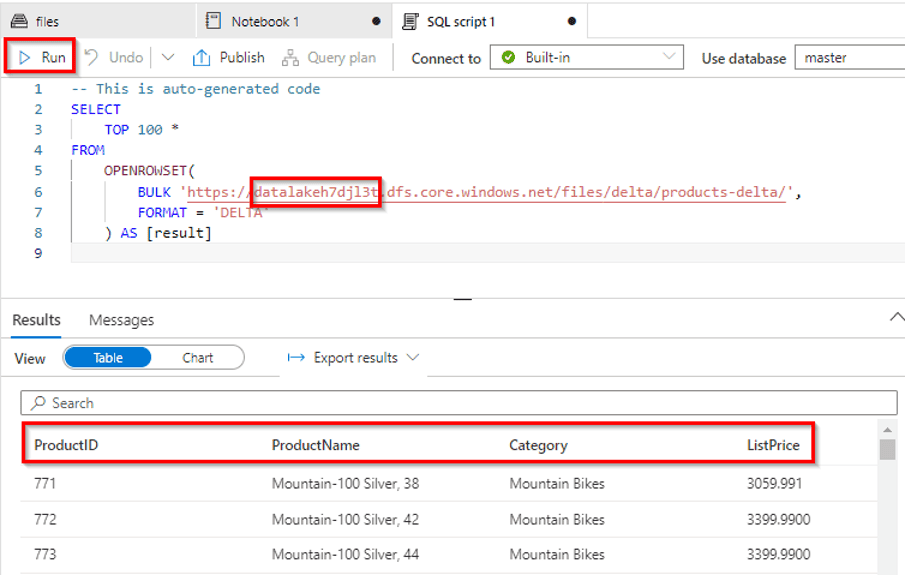Select the Run play icon
This screenshot has height=576, width=906.
(27, 57)
